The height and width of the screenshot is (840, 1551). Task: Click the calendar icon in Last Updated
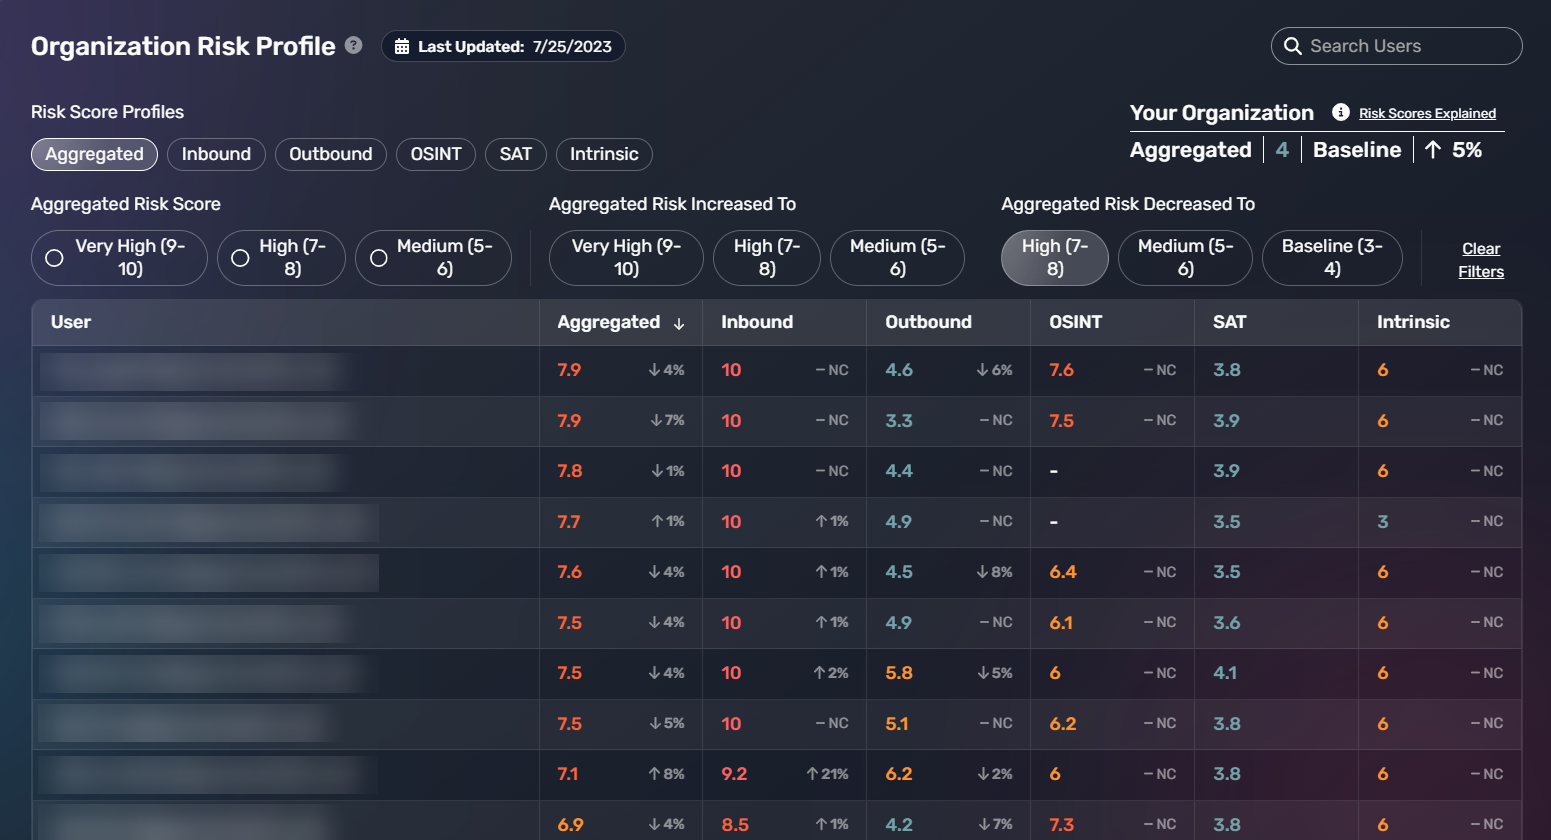tap(402, 47)
